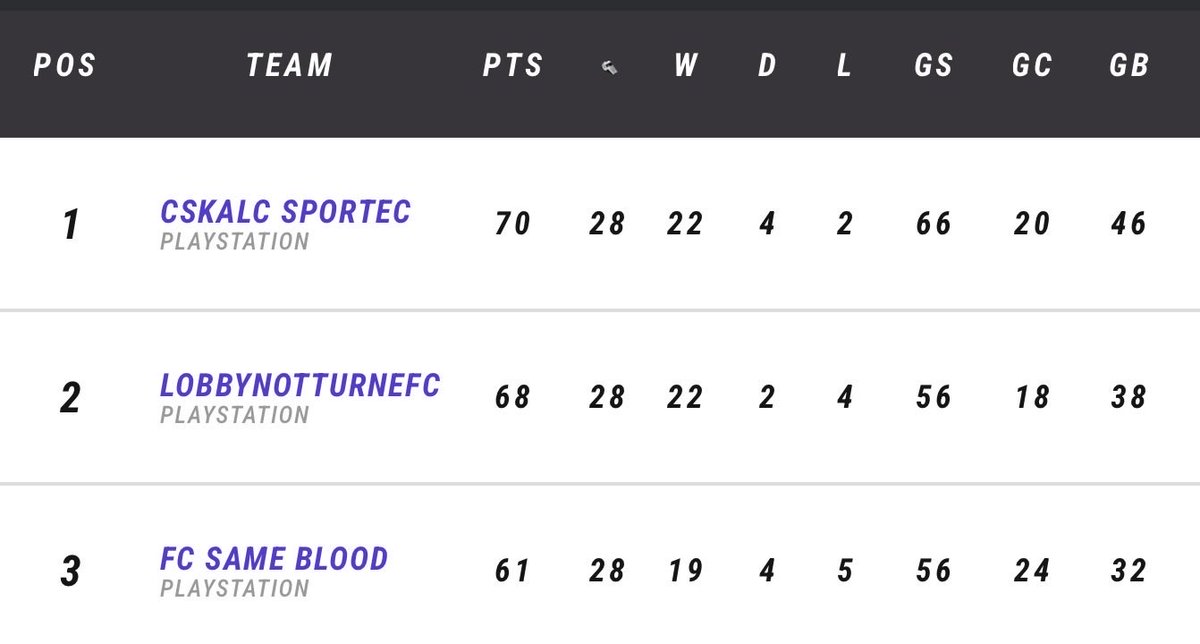1200x644 pixels.
Task: Click CSKALC SPORTEC's goal difference 46
Action: 1129,224
